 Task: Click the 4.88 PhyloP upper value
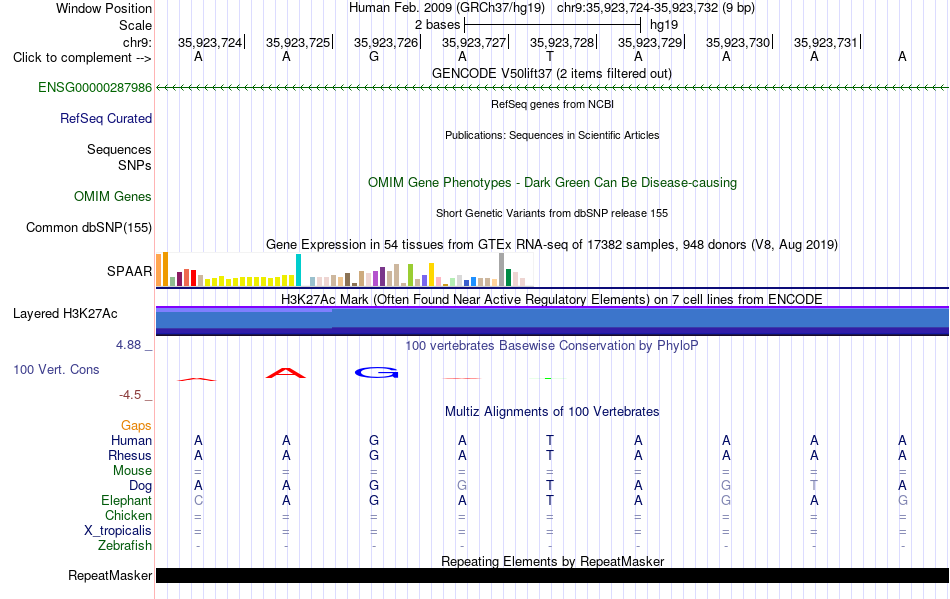pyautogui.click(x=128, y=345)
